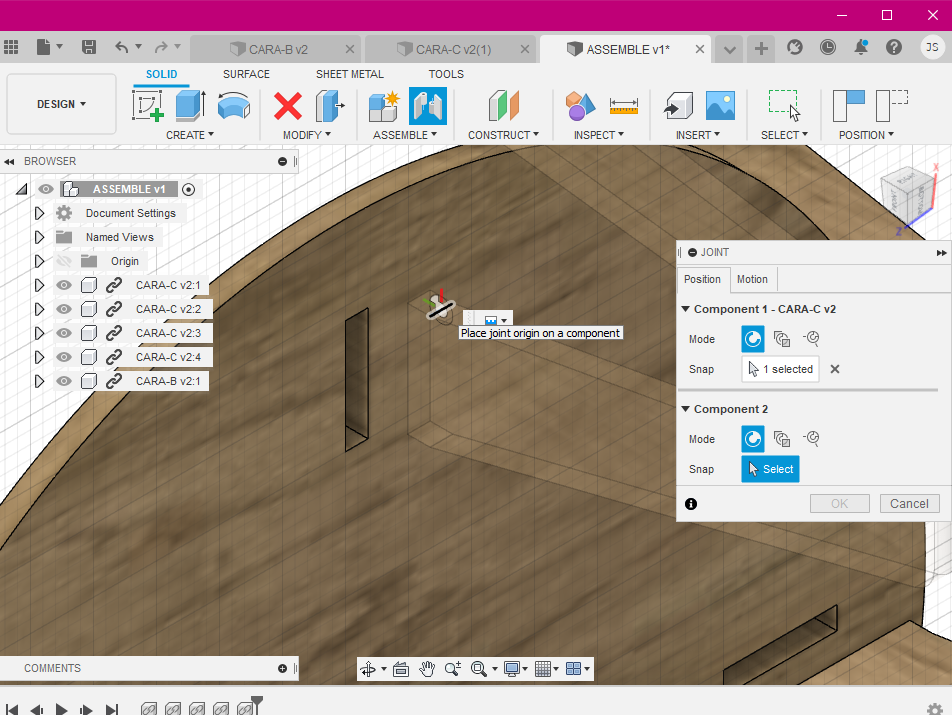Choose Between Two Faces mode for Component 2
The image size is (952, 715).
pyautogui.click(x=781, y=439)
